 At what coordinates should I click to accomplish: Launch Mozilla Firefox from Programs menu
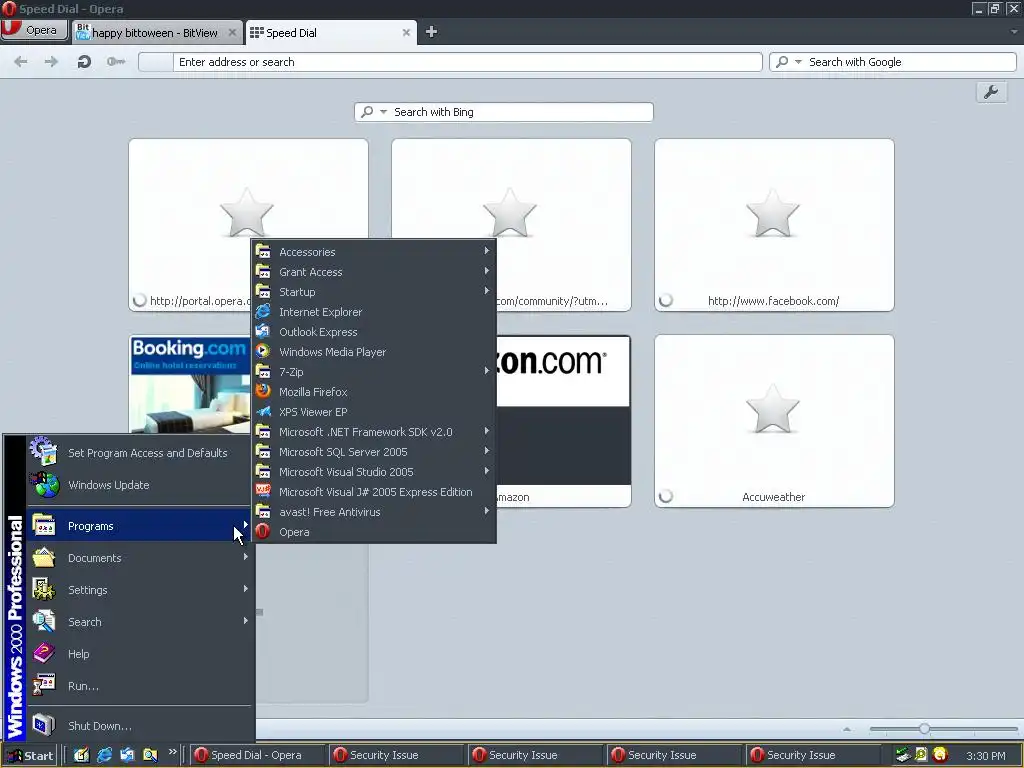(x=374, y=392)
